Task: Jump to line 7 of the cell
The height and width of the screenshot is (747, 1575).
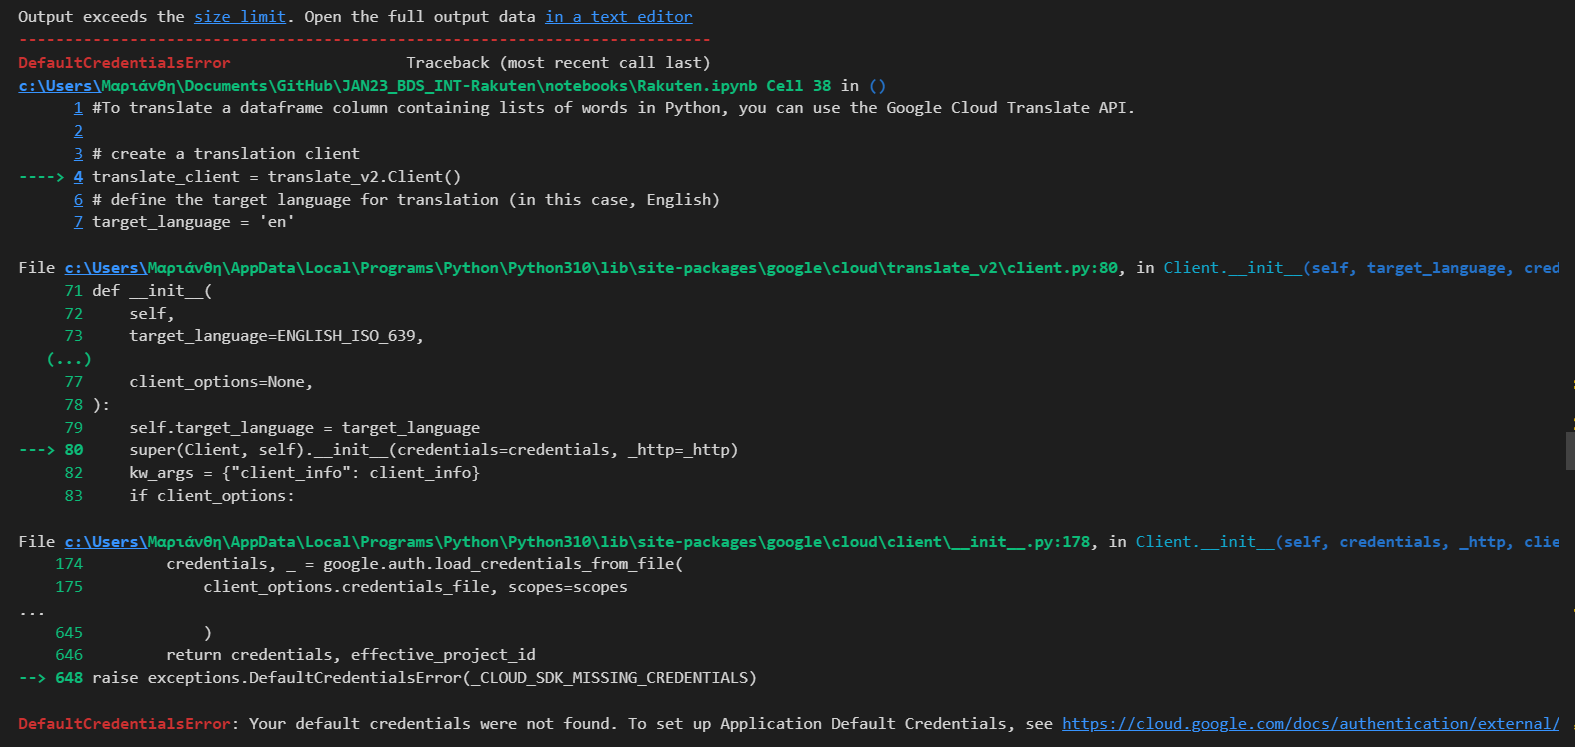Action: tap(78, 222)
